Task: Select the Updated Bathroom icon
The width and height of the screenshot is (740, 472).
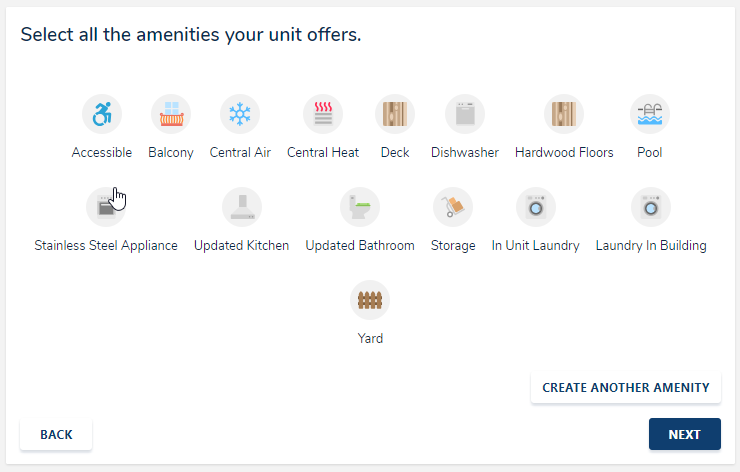Action: (360, 207)
